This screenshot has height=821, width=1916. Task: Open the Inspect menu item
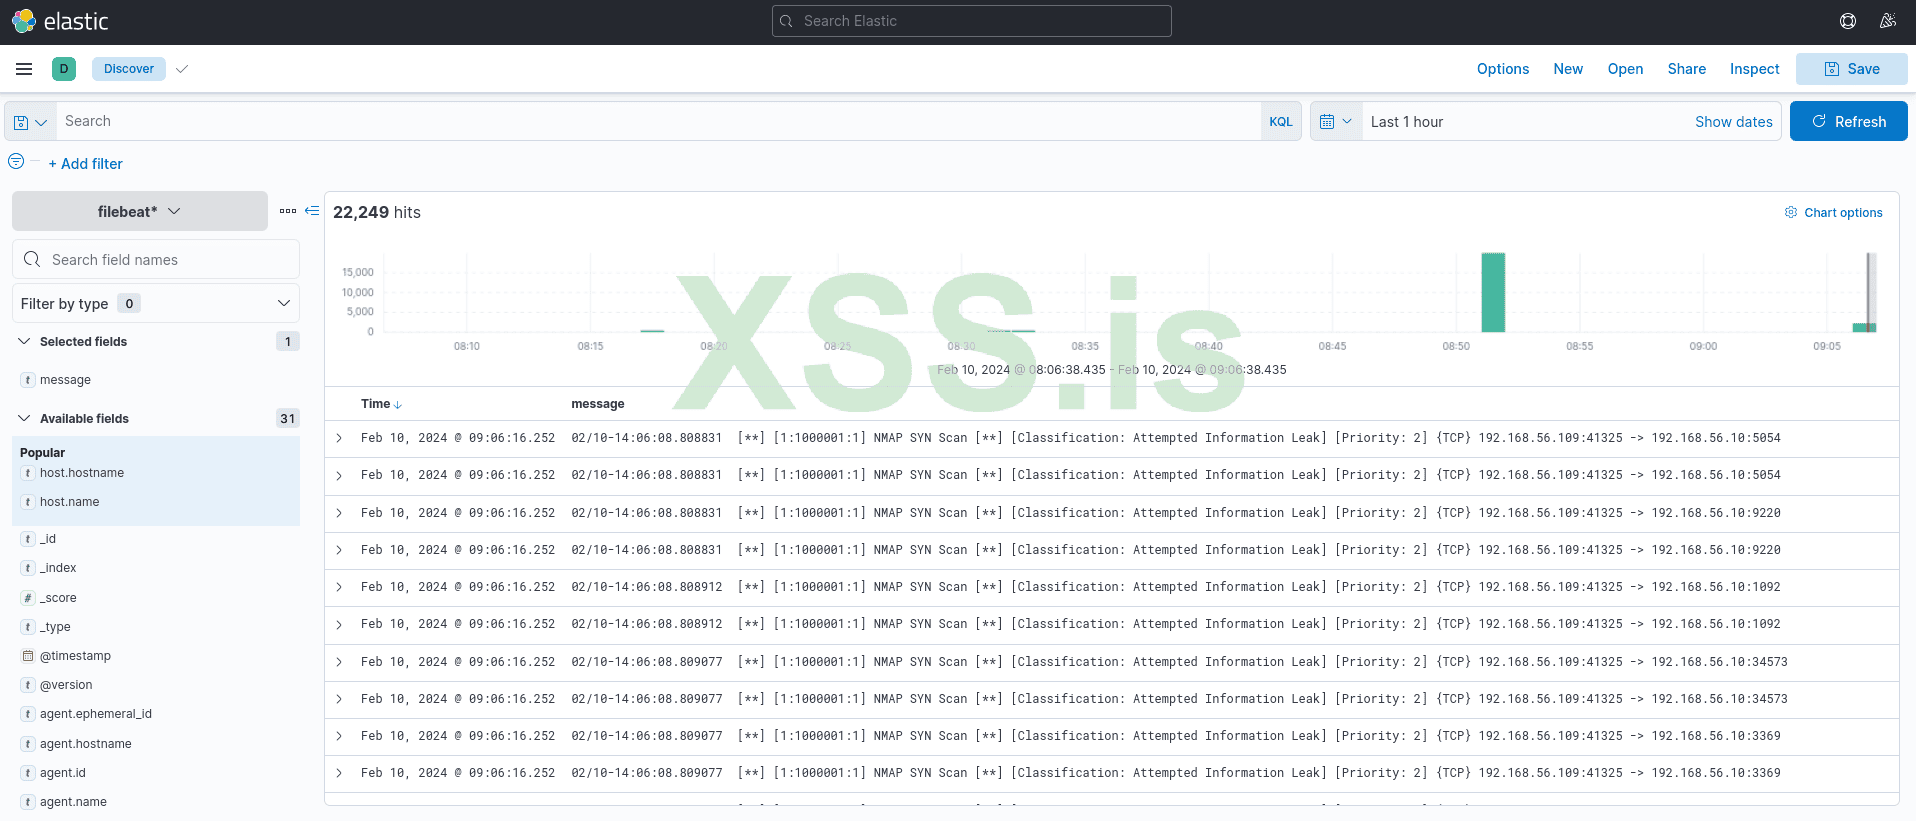(1755, 69)
